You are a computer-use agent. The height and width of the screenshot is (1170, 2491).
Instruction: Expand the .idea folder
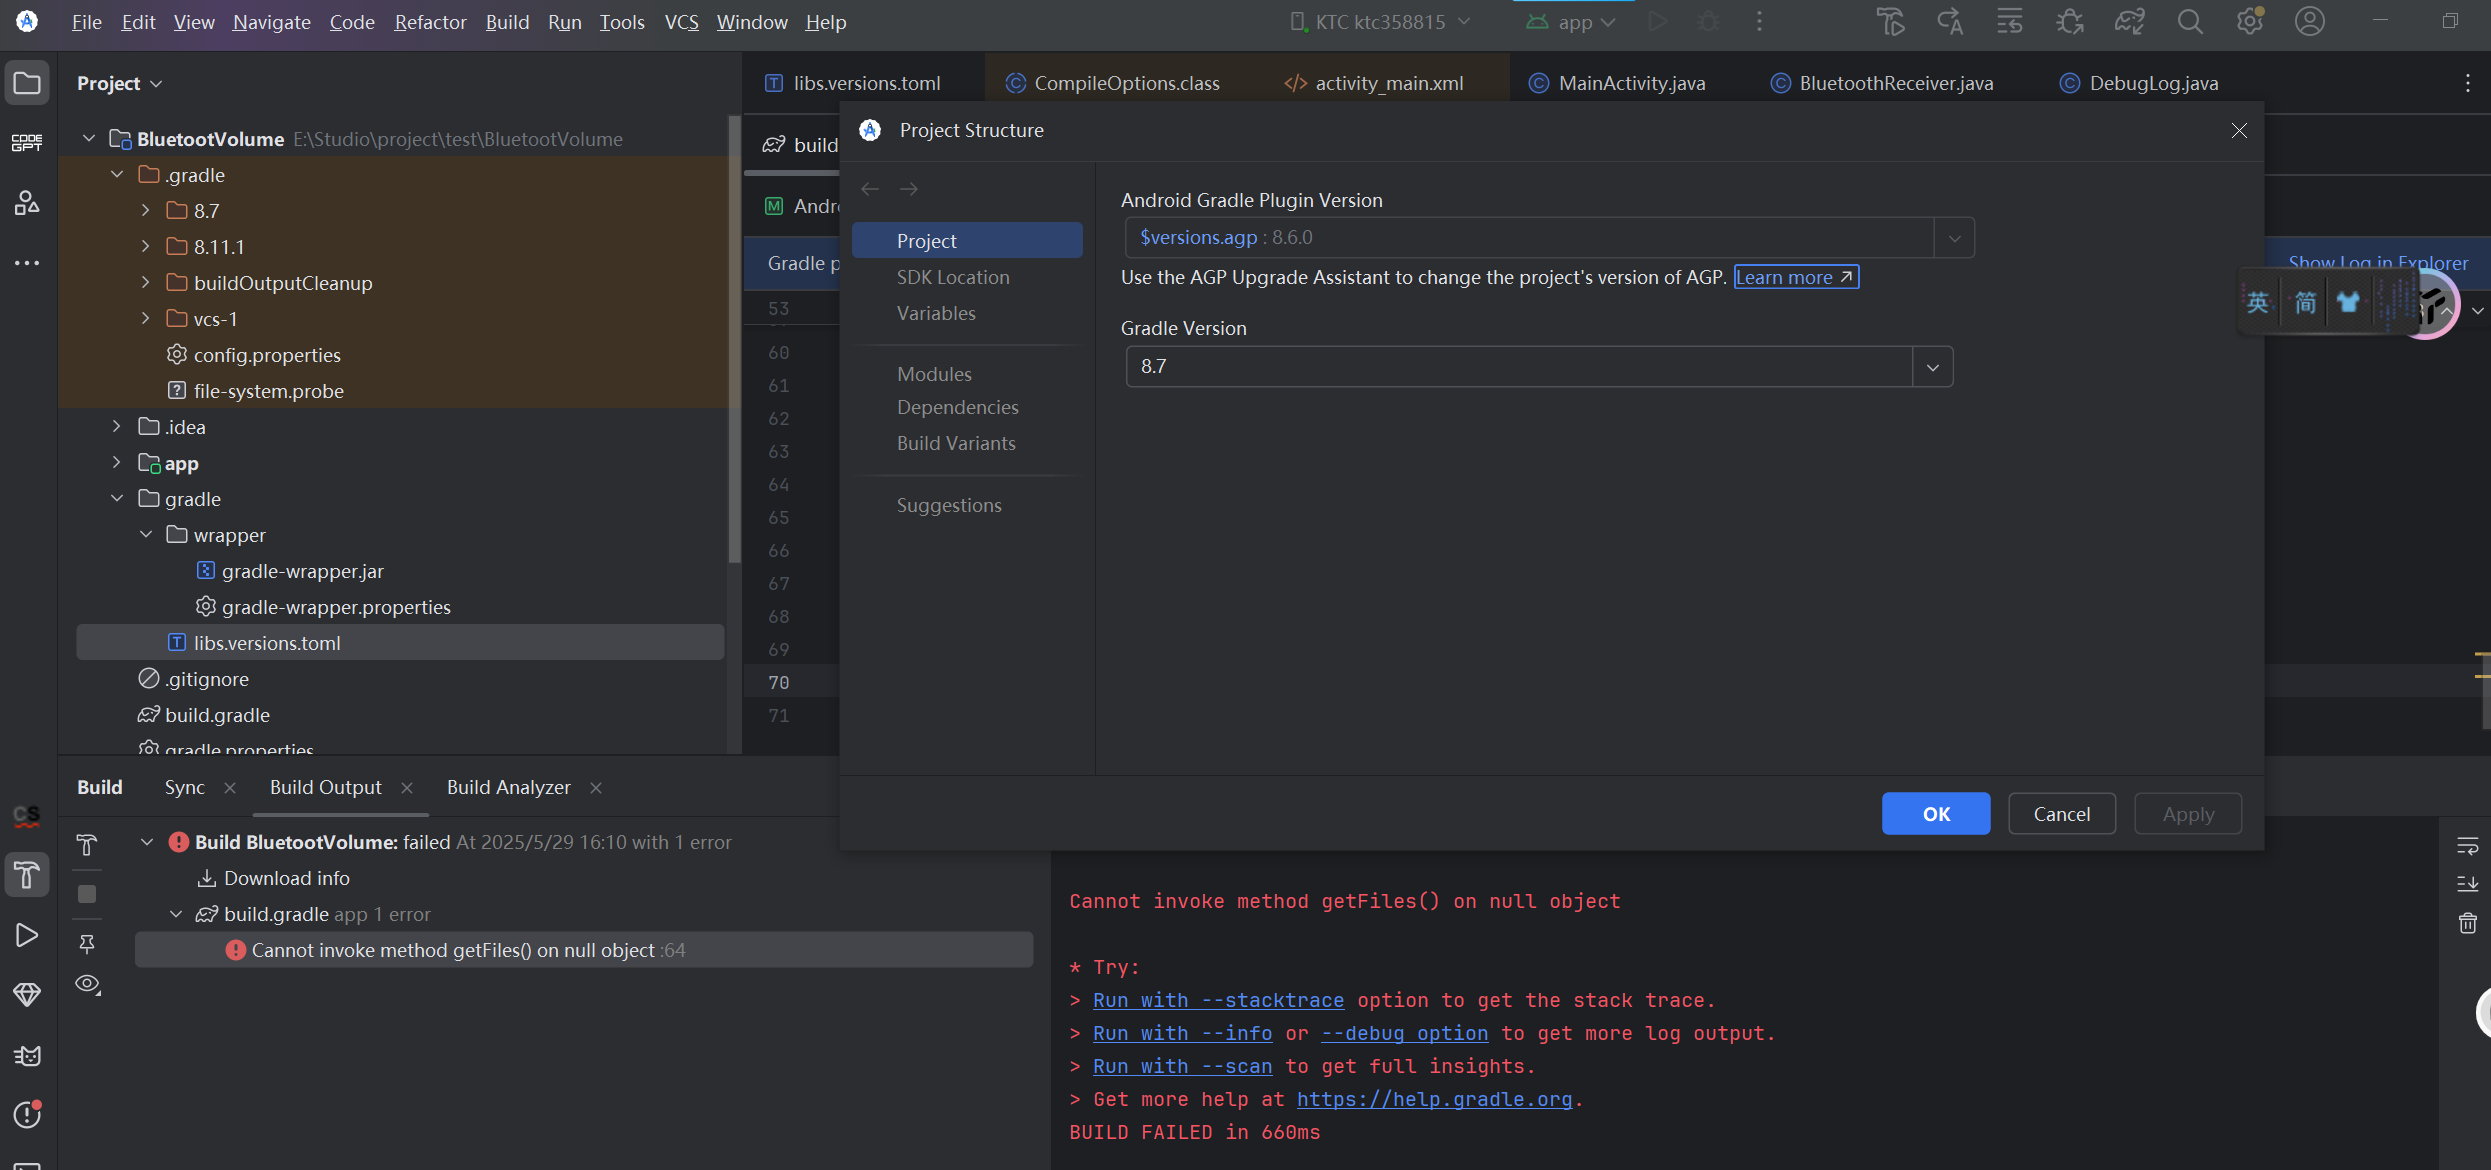point(117,427)
